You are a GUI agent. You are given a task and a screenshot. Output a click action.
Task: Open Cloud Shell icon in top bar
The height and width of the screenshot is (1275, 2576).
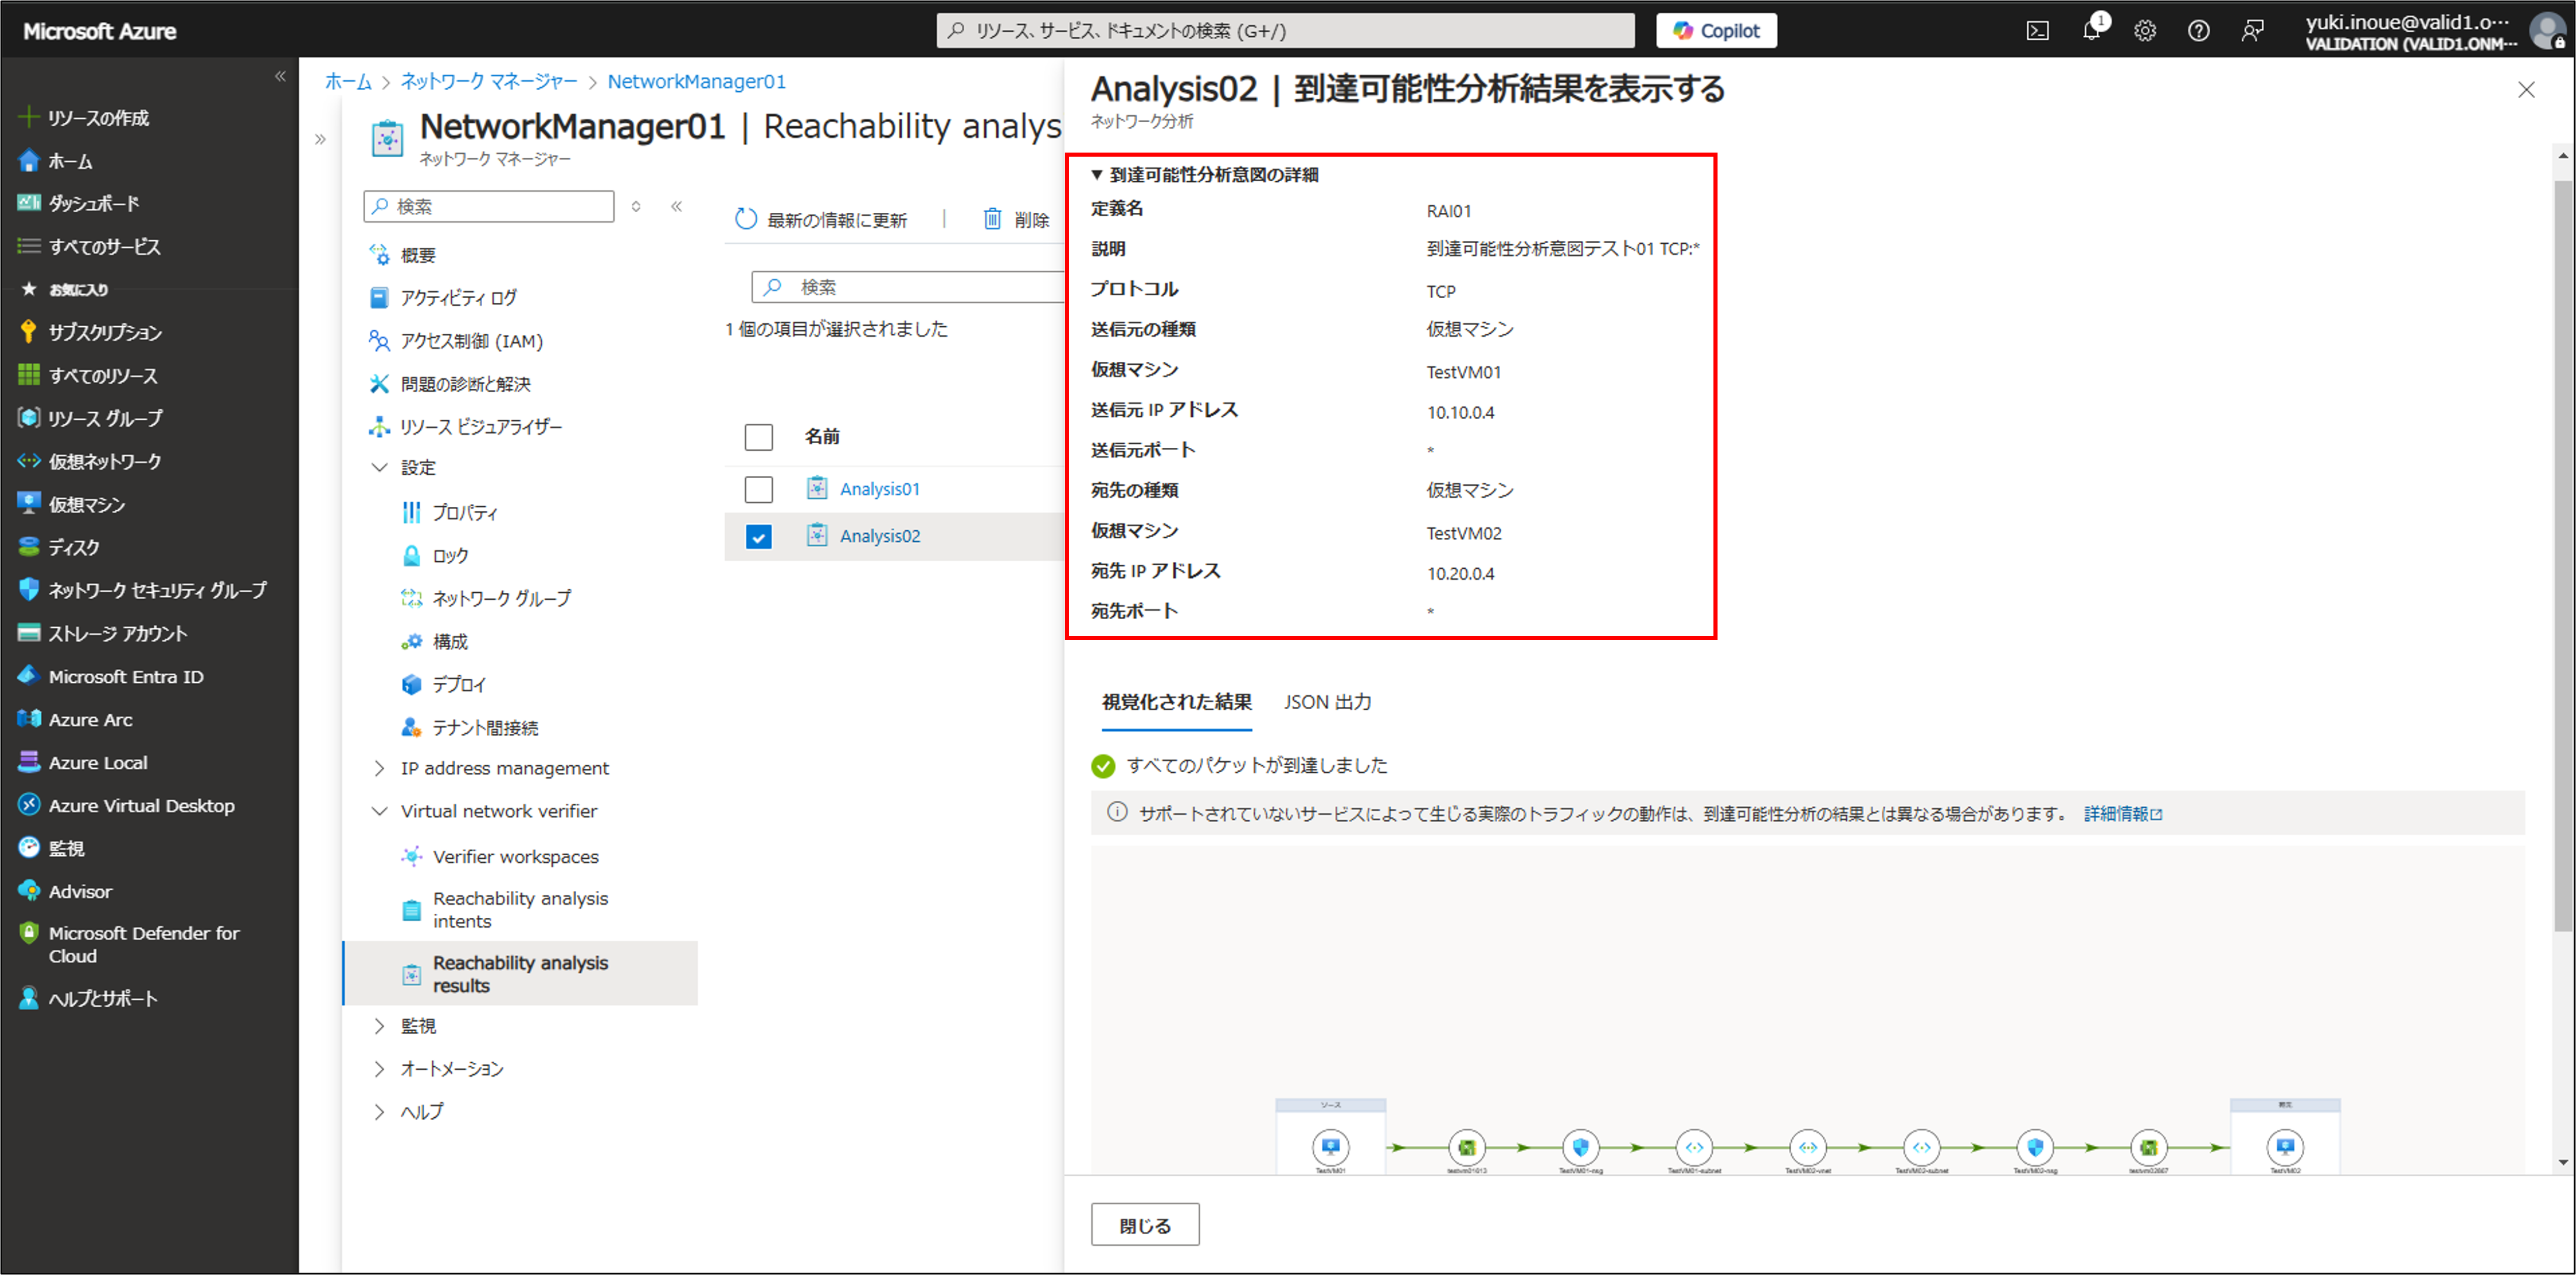[2037, 31]
